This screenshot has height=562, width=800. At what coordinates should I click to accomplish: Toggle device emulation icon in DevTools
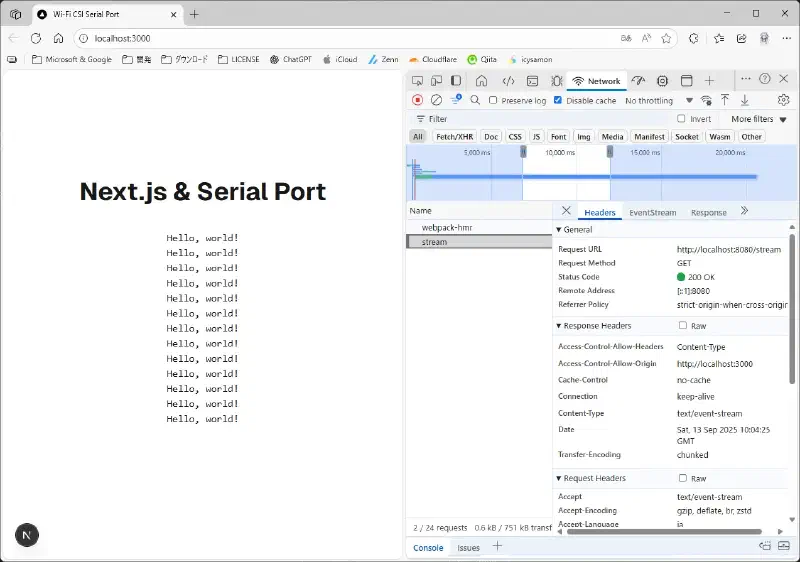[x=436, y=81]
